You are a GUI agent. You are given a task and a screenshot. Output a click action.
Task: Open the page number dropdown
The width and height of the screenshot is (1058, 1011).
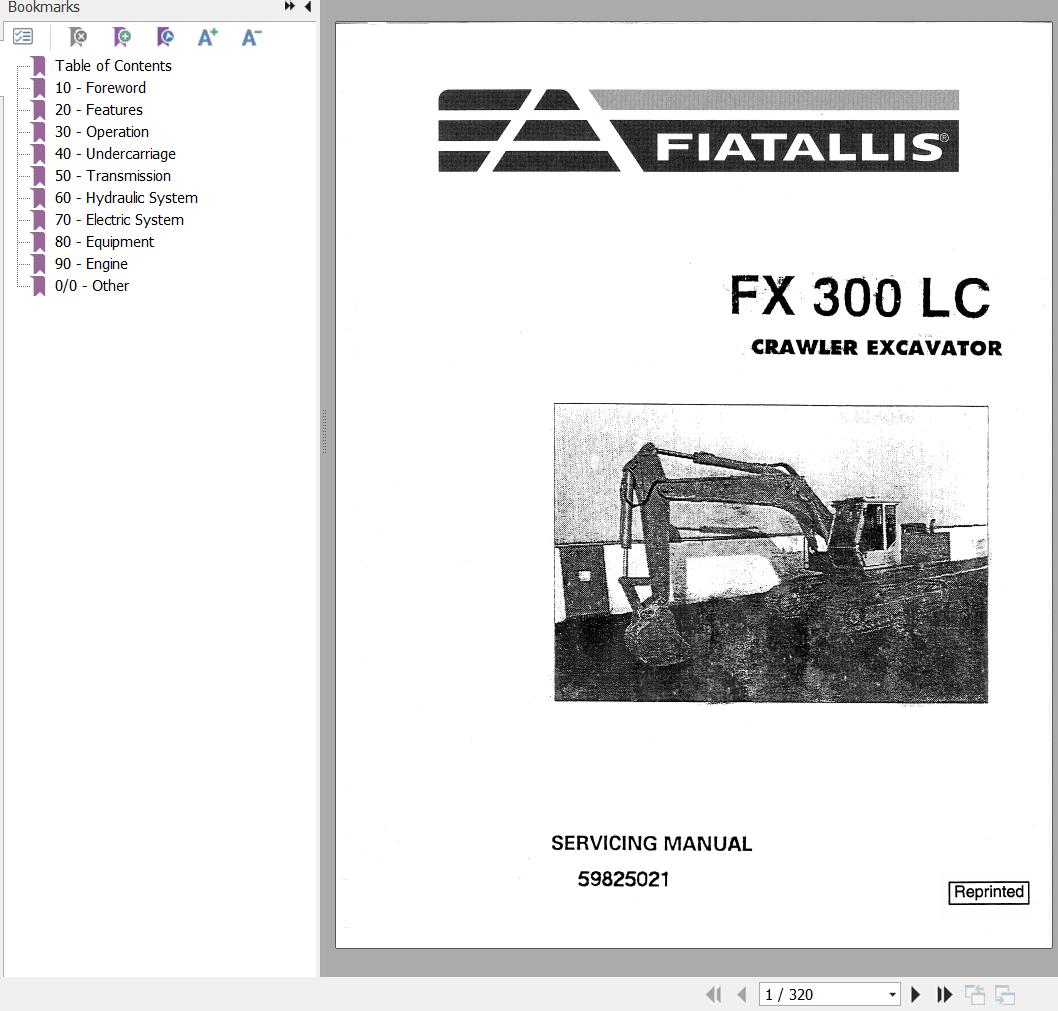(x=893, y=994)
